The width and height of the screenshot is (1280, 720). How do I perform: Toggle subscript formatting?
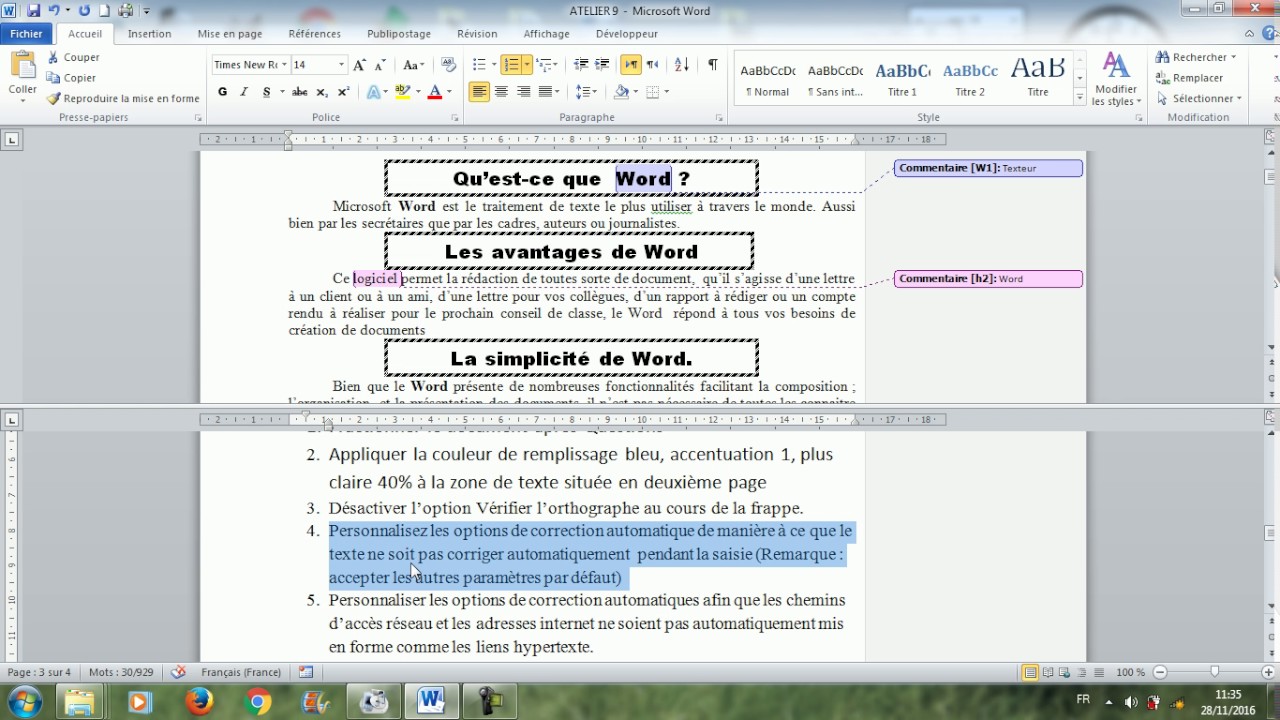(322, 92)
